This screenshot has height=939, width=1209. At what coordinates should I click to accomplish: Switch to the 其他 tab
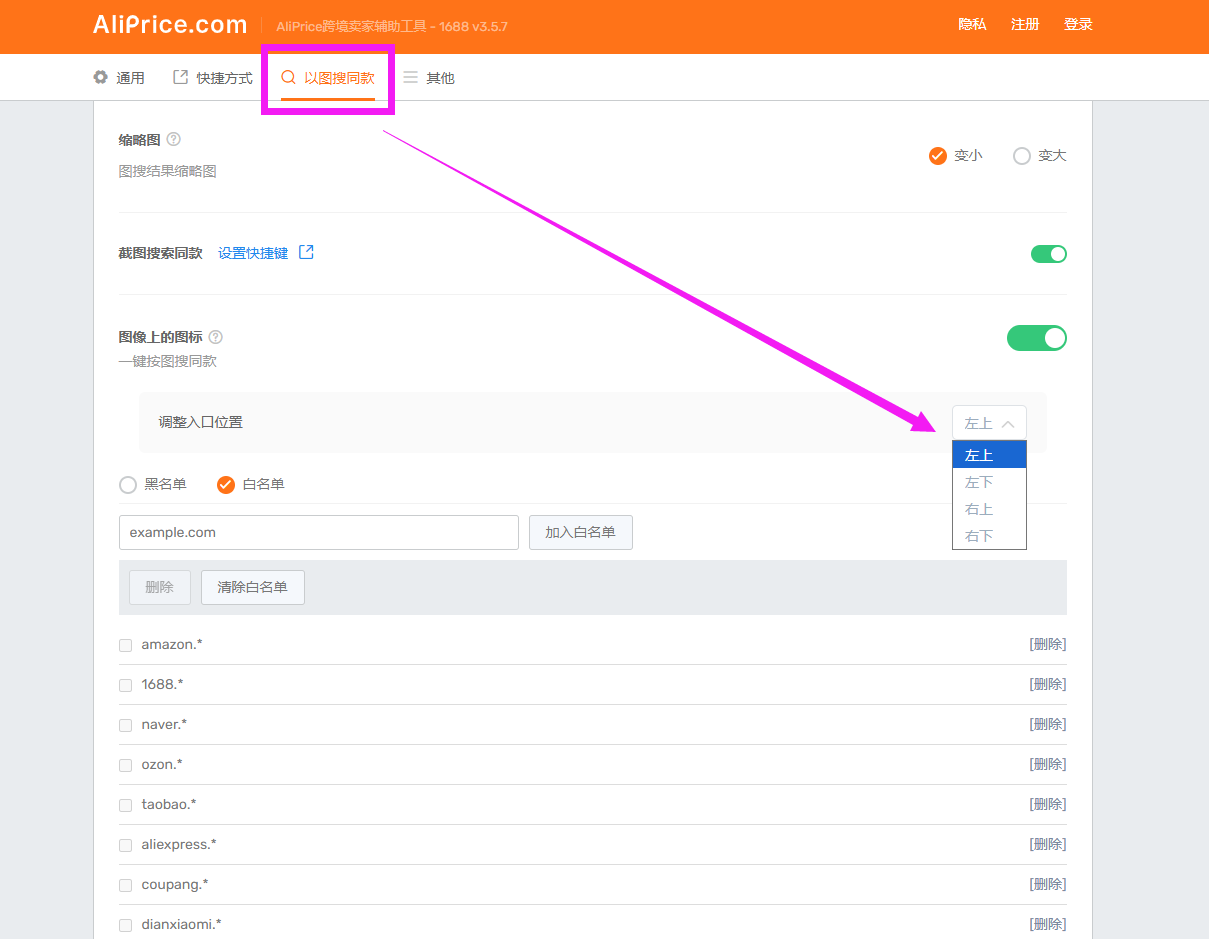click(x=429, y=78)
